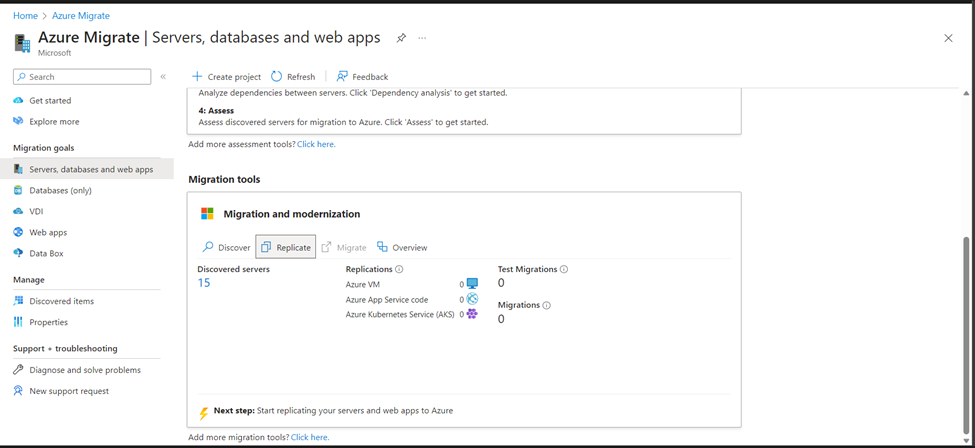
Task: Click the greyed Migrate button
Action: [x=344, y=248]
